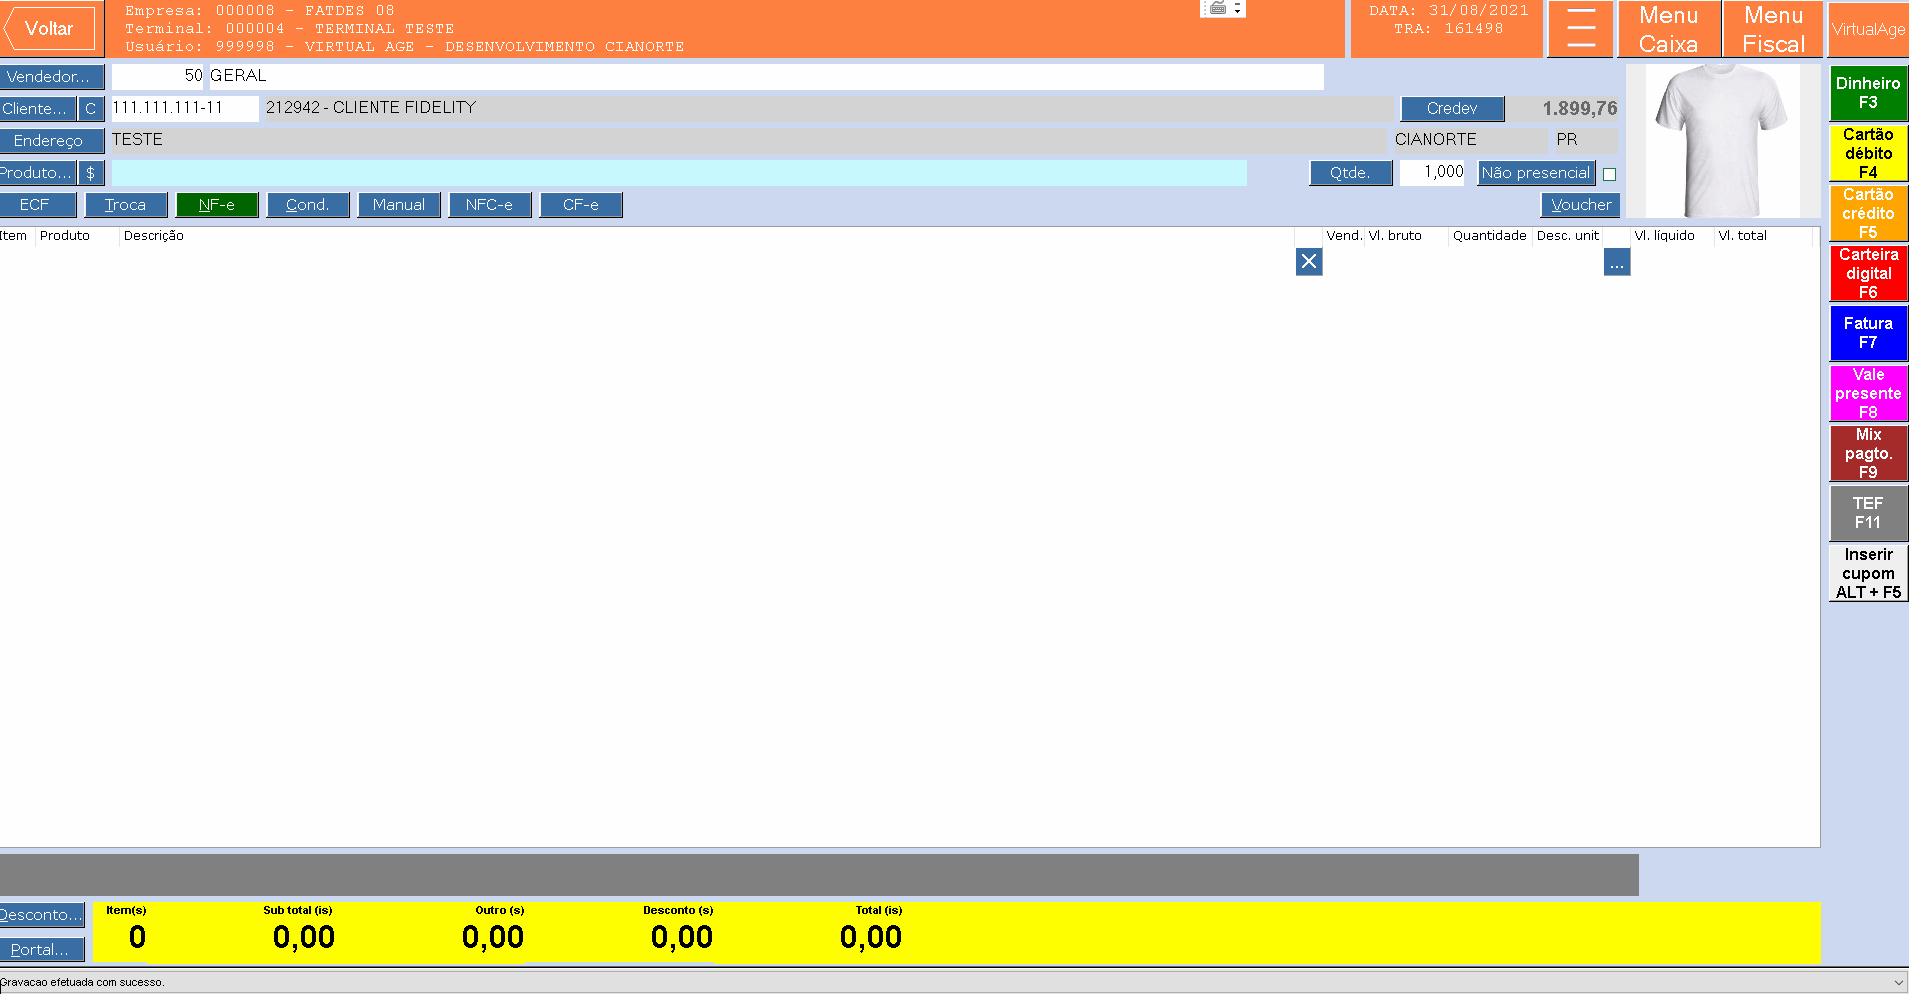Open keyboard toolbar dropdown arrow
This screenshot has width=1909, height=994.
click(x=1238, y=9)
